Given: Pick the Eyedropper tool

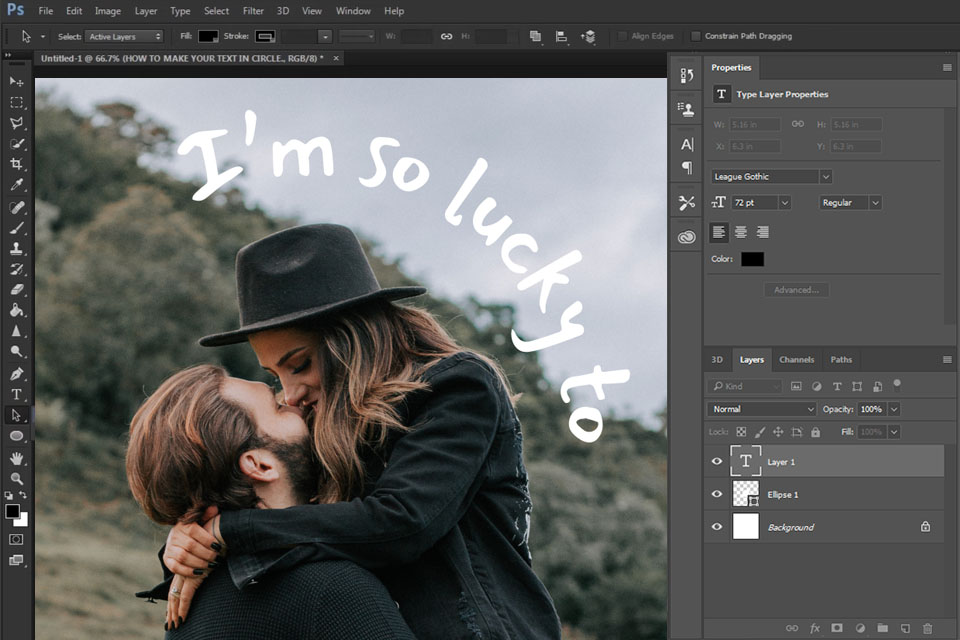Looking at the screenshot, I should click(x=16, y=185).
